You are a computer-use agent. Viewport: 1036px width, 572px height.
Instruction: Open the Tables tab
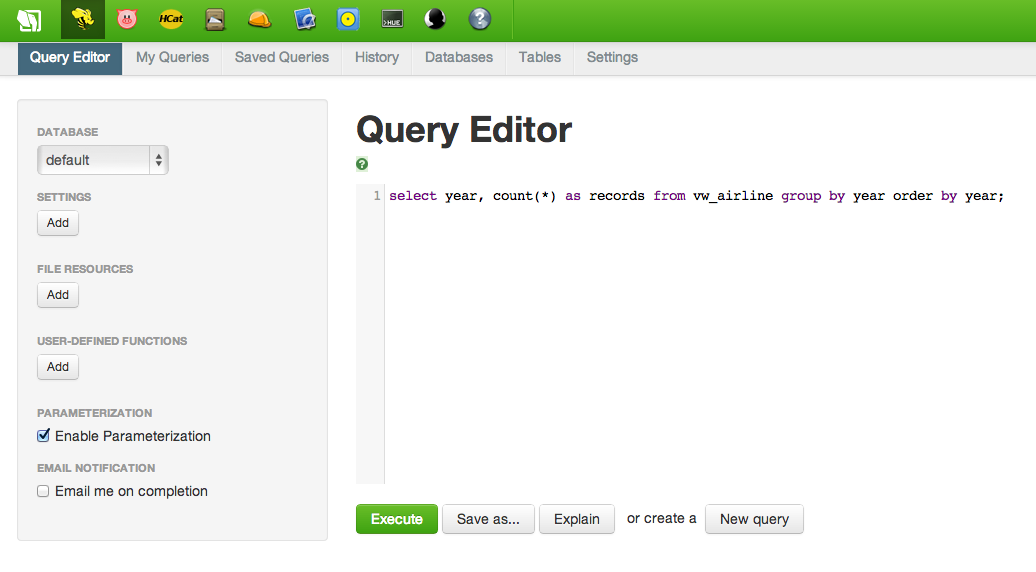[x=539, y=58]
